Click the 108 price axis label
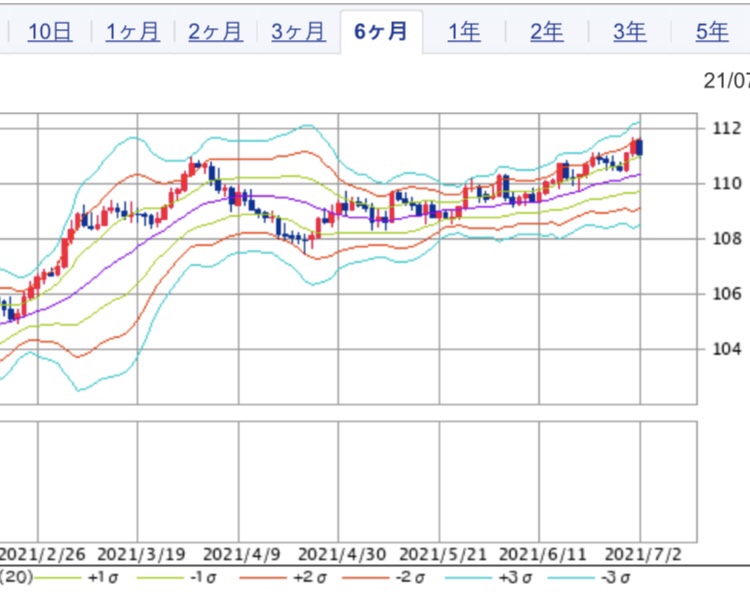This screenshot has width=750, height=602. pos(727,238)
